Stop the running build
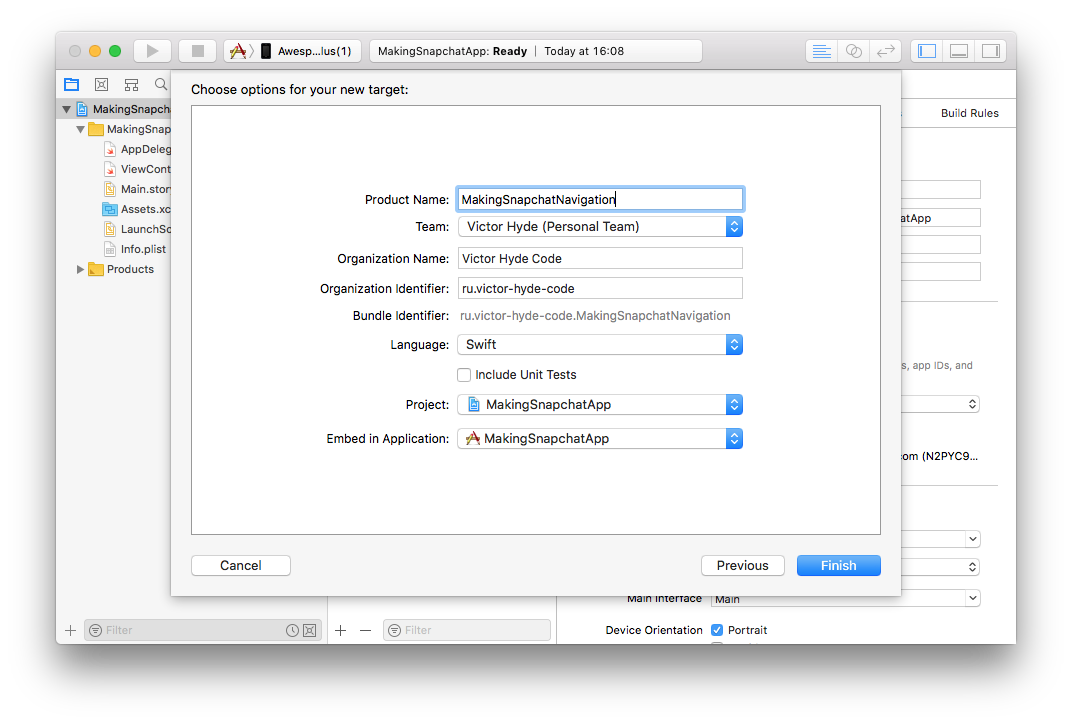Viewport: 1072px width, 724px height. (x=198, y=51)
